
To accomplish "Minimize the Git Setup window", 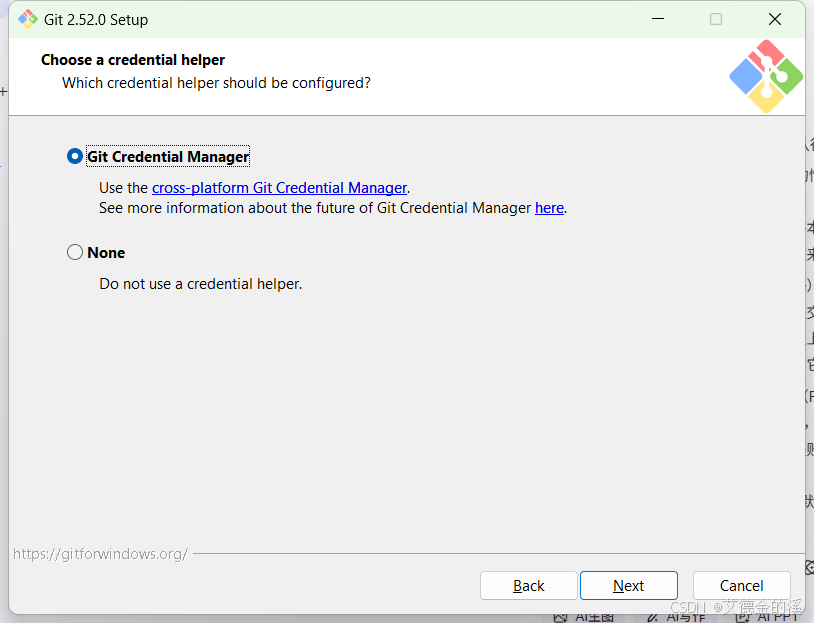I will pos(658,19).
